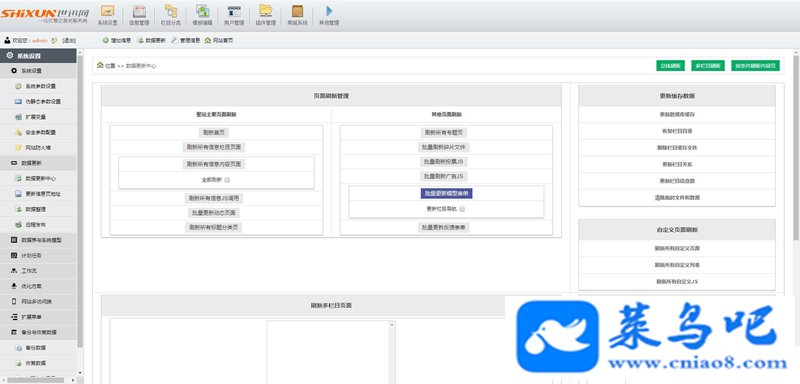Click the 刷新首页 button
This screenshot has width=800, height=384.
click(x=213, y=133)
